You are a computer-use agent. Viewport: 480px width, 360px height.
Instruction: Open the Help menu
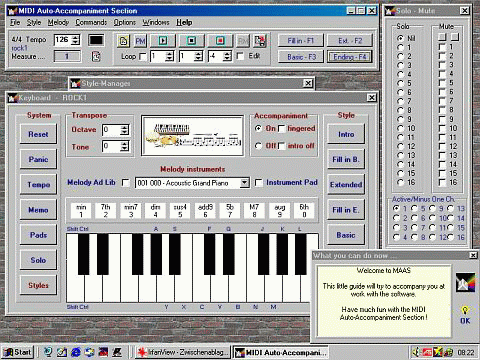pos(184,22)
